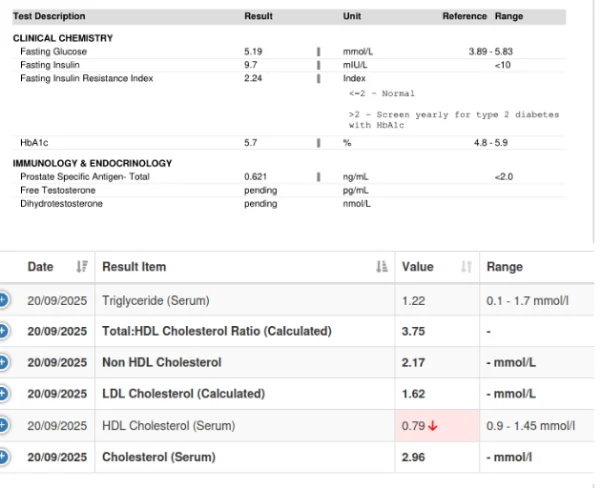Click the Range column header
This screenshot has width=600, height=488.
(504, 267)
